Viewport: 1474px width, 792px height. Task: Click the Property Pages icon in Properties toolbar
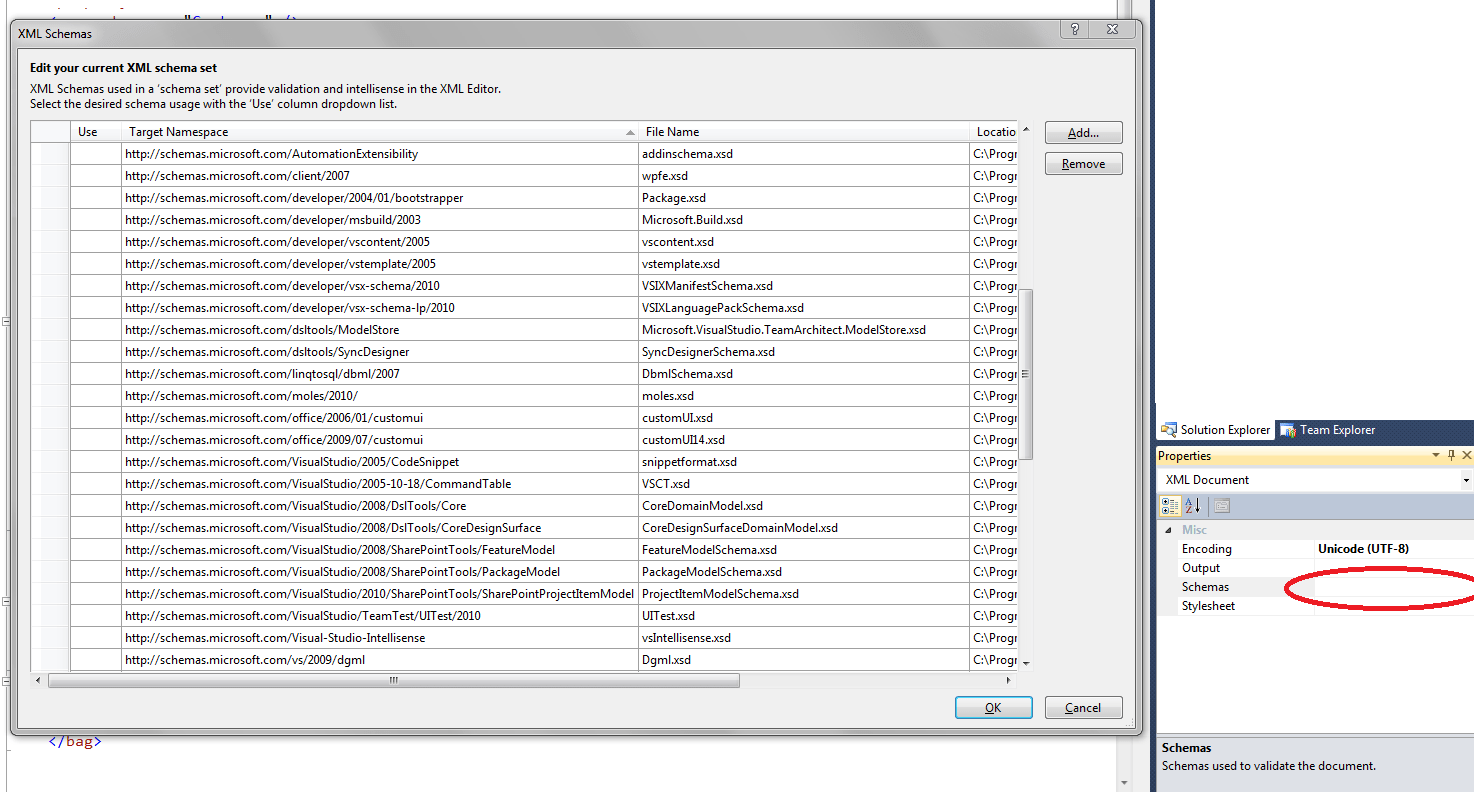(x=1222, y=506)
